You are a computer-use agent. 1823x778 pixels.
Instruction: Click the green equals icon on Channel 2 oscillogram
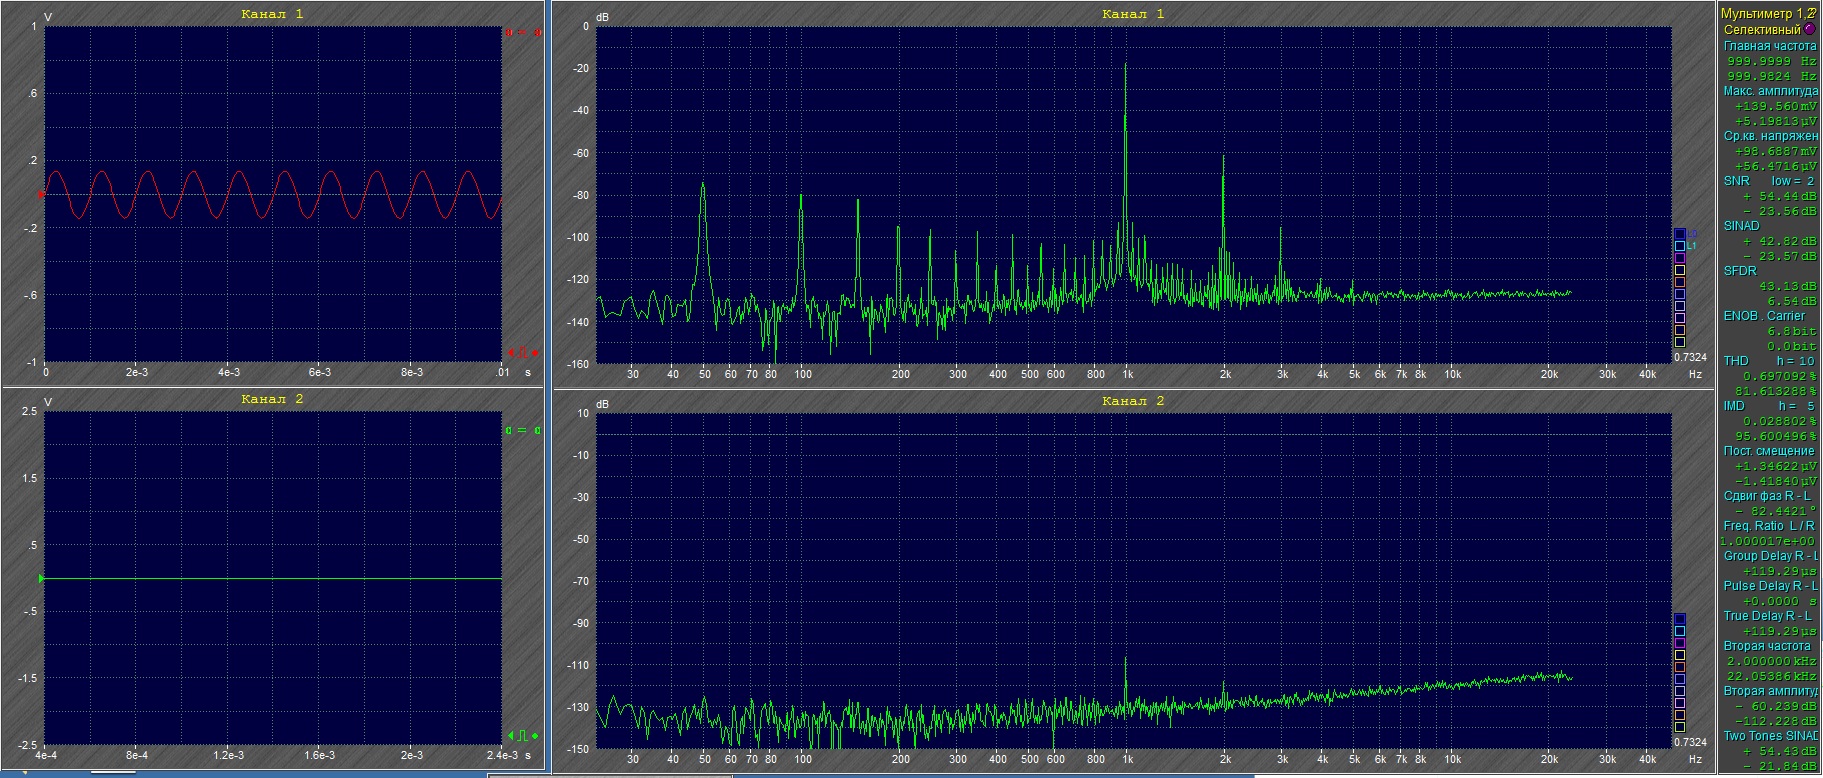coord(522,430)
